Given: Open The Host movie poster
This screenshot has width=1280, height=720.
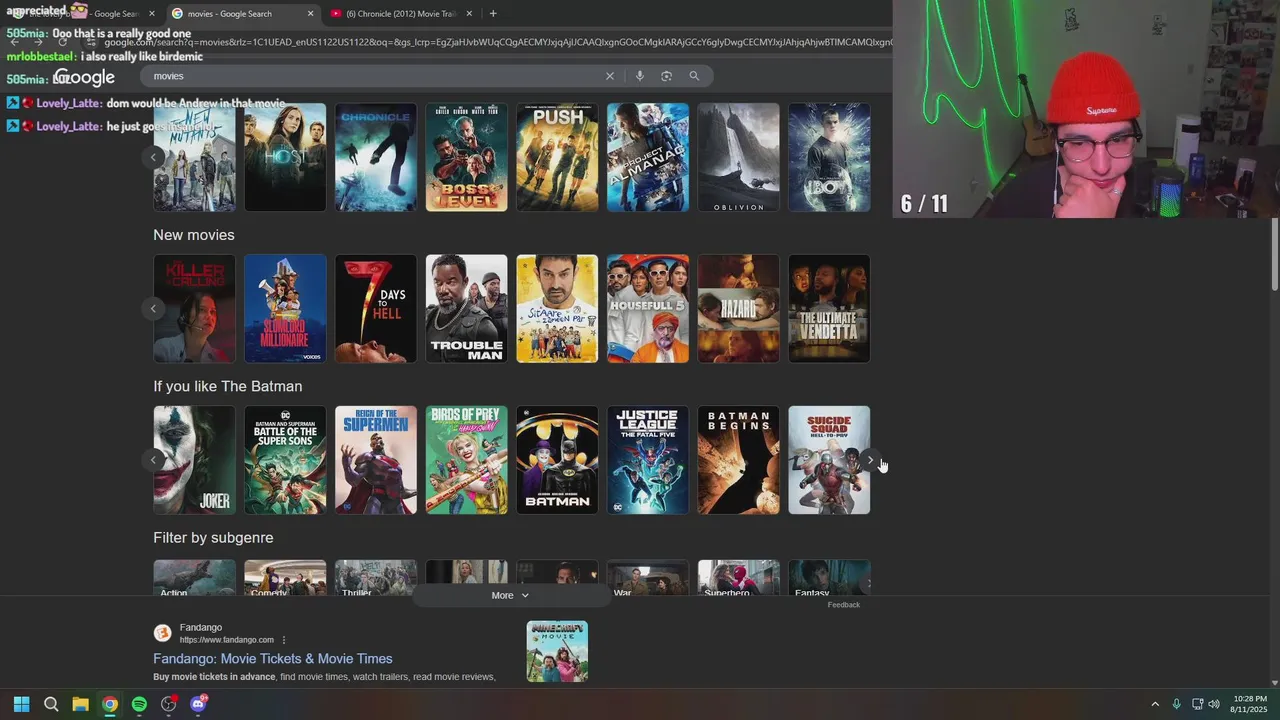Looking at the screenshot, I should [x=285, y=157].
